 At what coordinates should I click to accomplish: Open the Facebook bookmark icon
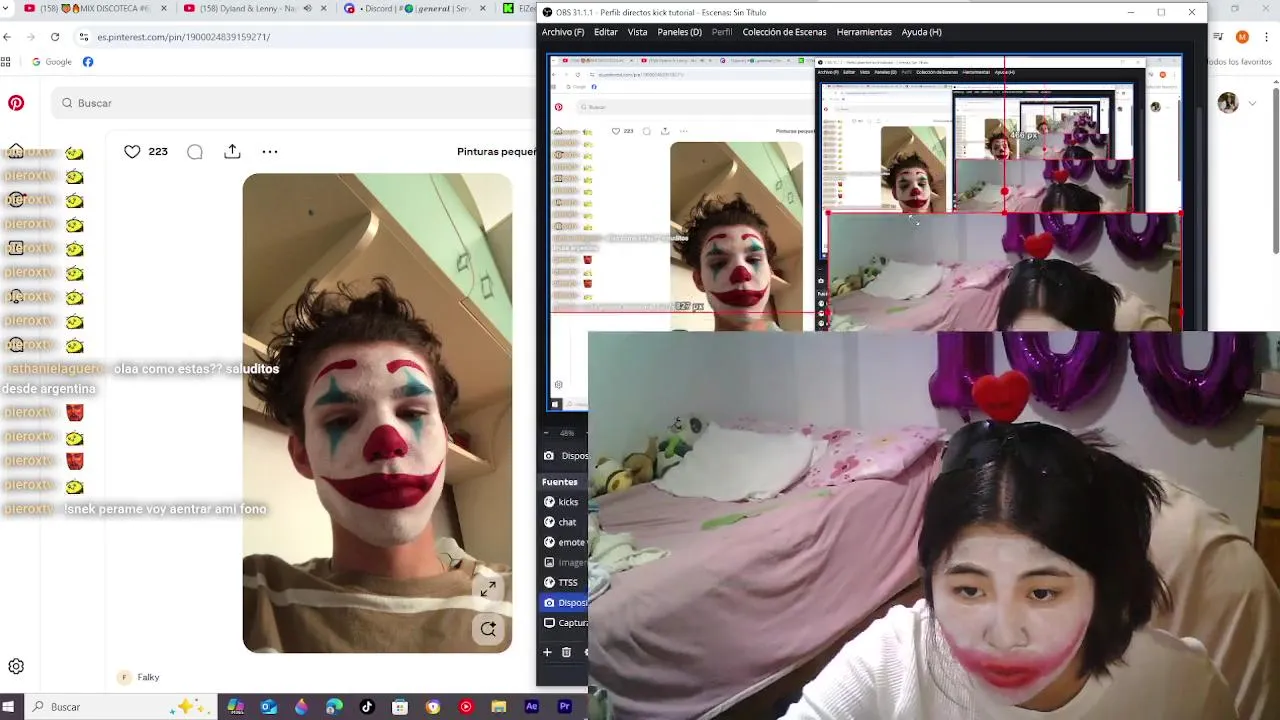coord(88,62)
